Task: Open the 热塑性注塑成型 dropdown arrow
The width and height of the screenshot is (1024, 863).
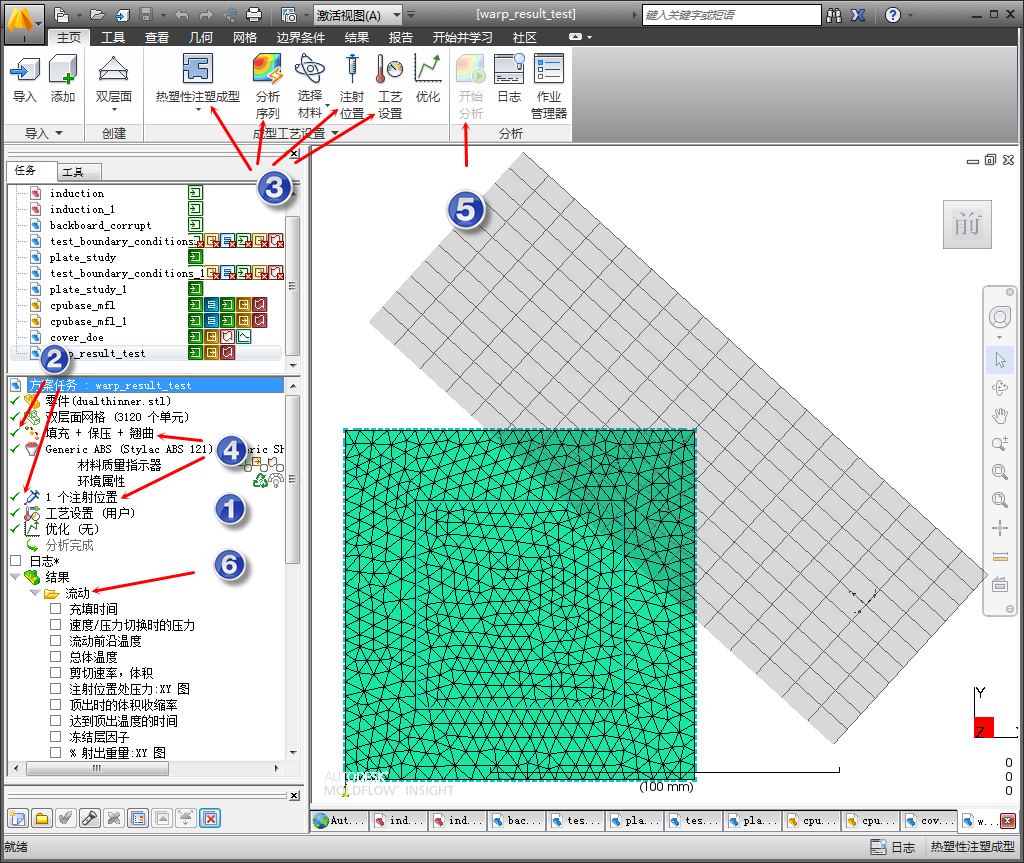Action: 198,110
